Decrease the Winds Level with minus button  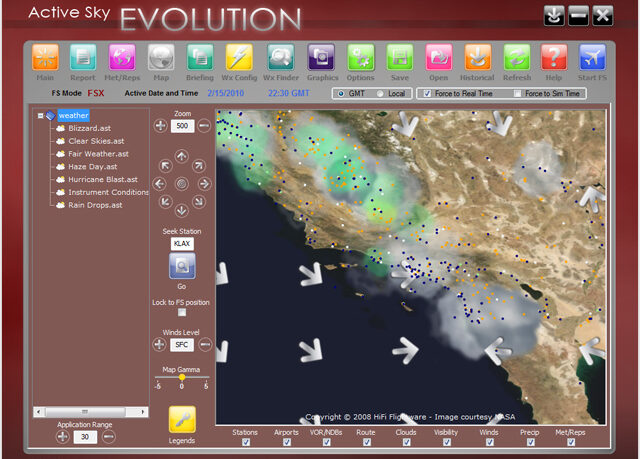pos(205,344)
